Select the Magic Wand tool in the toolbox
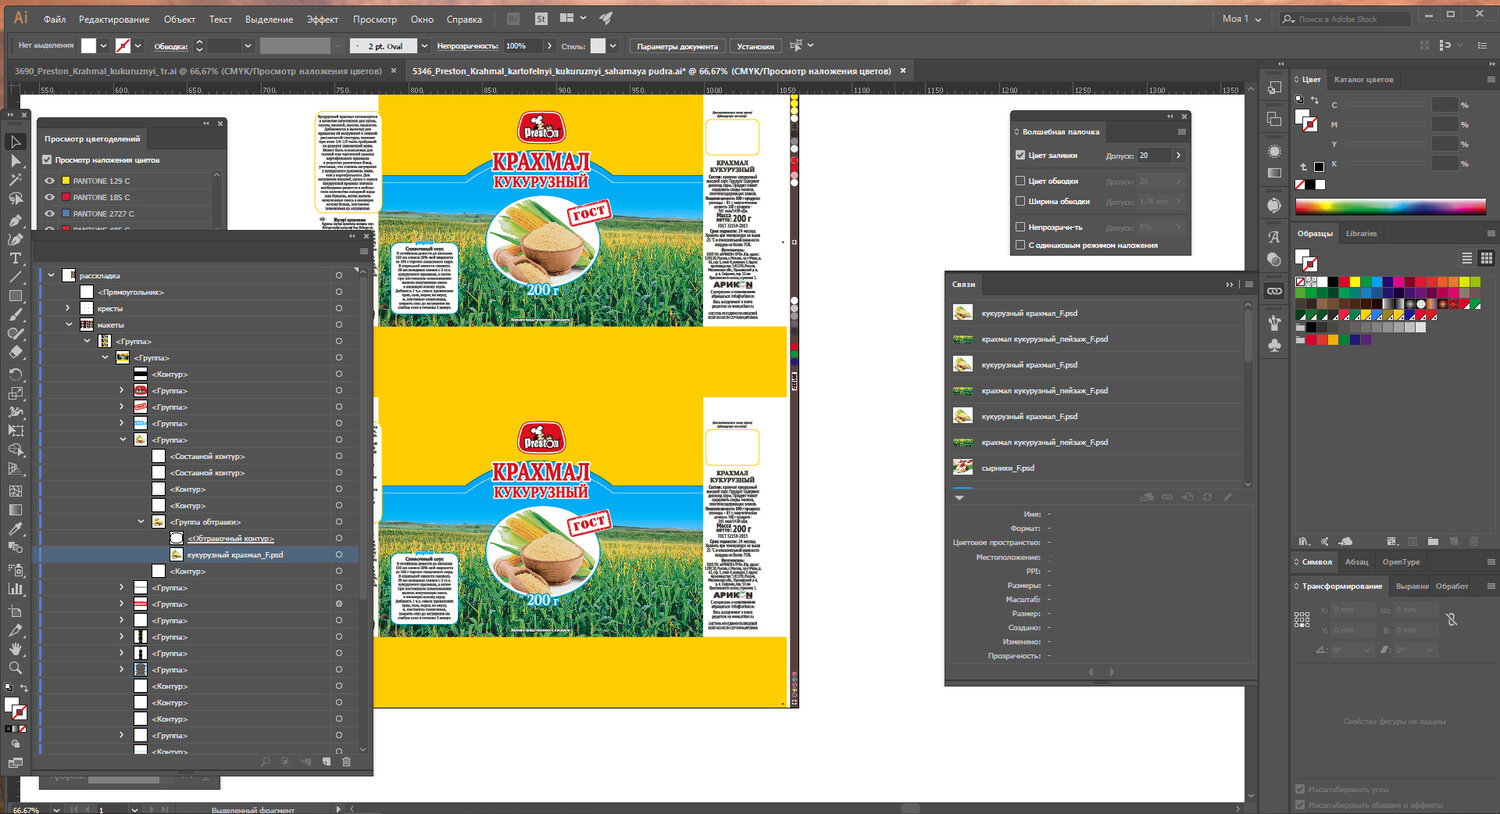Screen dimensions: 1500x814 pyautogui.click(x=15, y=180)
